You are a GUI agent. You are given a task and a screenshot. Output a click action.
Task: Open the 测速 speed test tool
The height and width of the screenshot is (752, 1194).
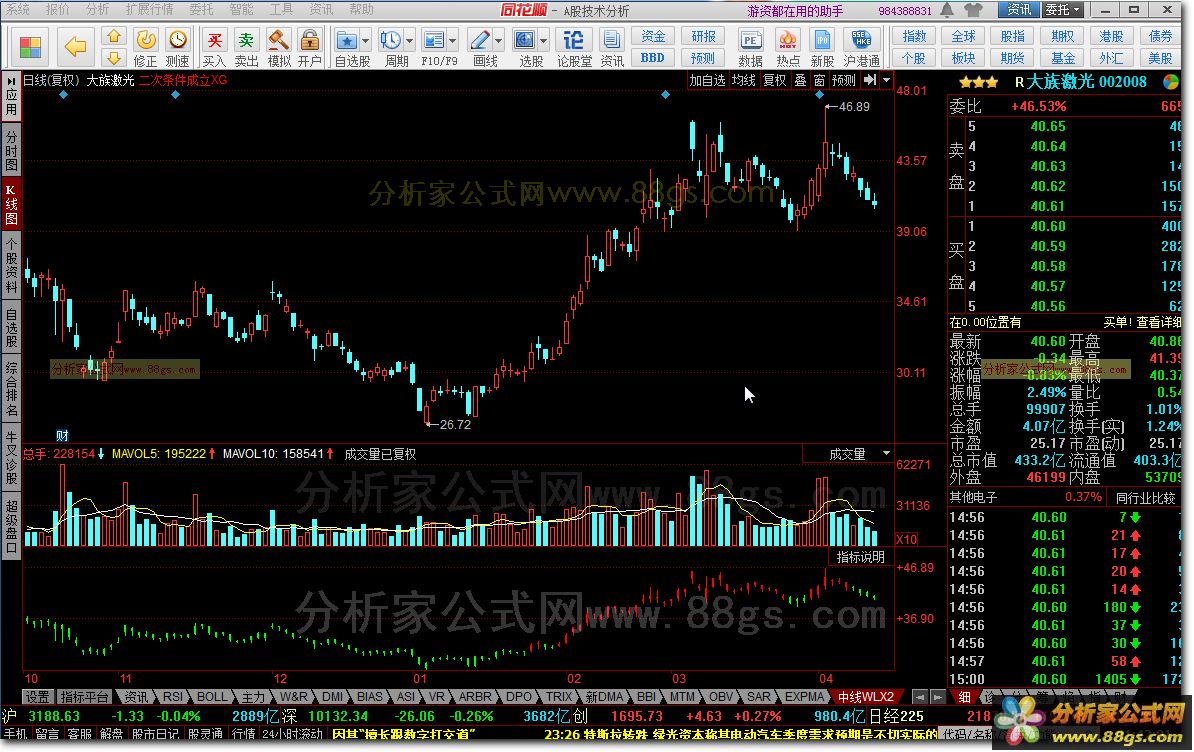[x=177, y=47]
